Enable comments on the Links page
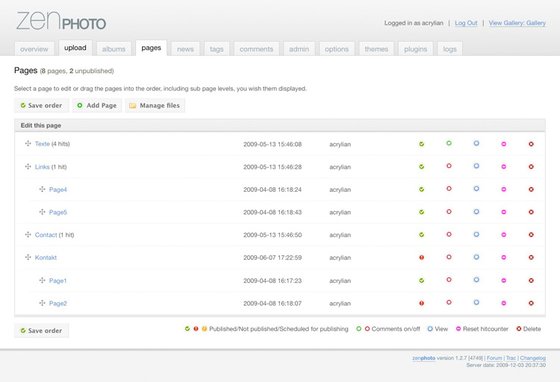Viewport: 560px width, 382px height. click(449, 166)
